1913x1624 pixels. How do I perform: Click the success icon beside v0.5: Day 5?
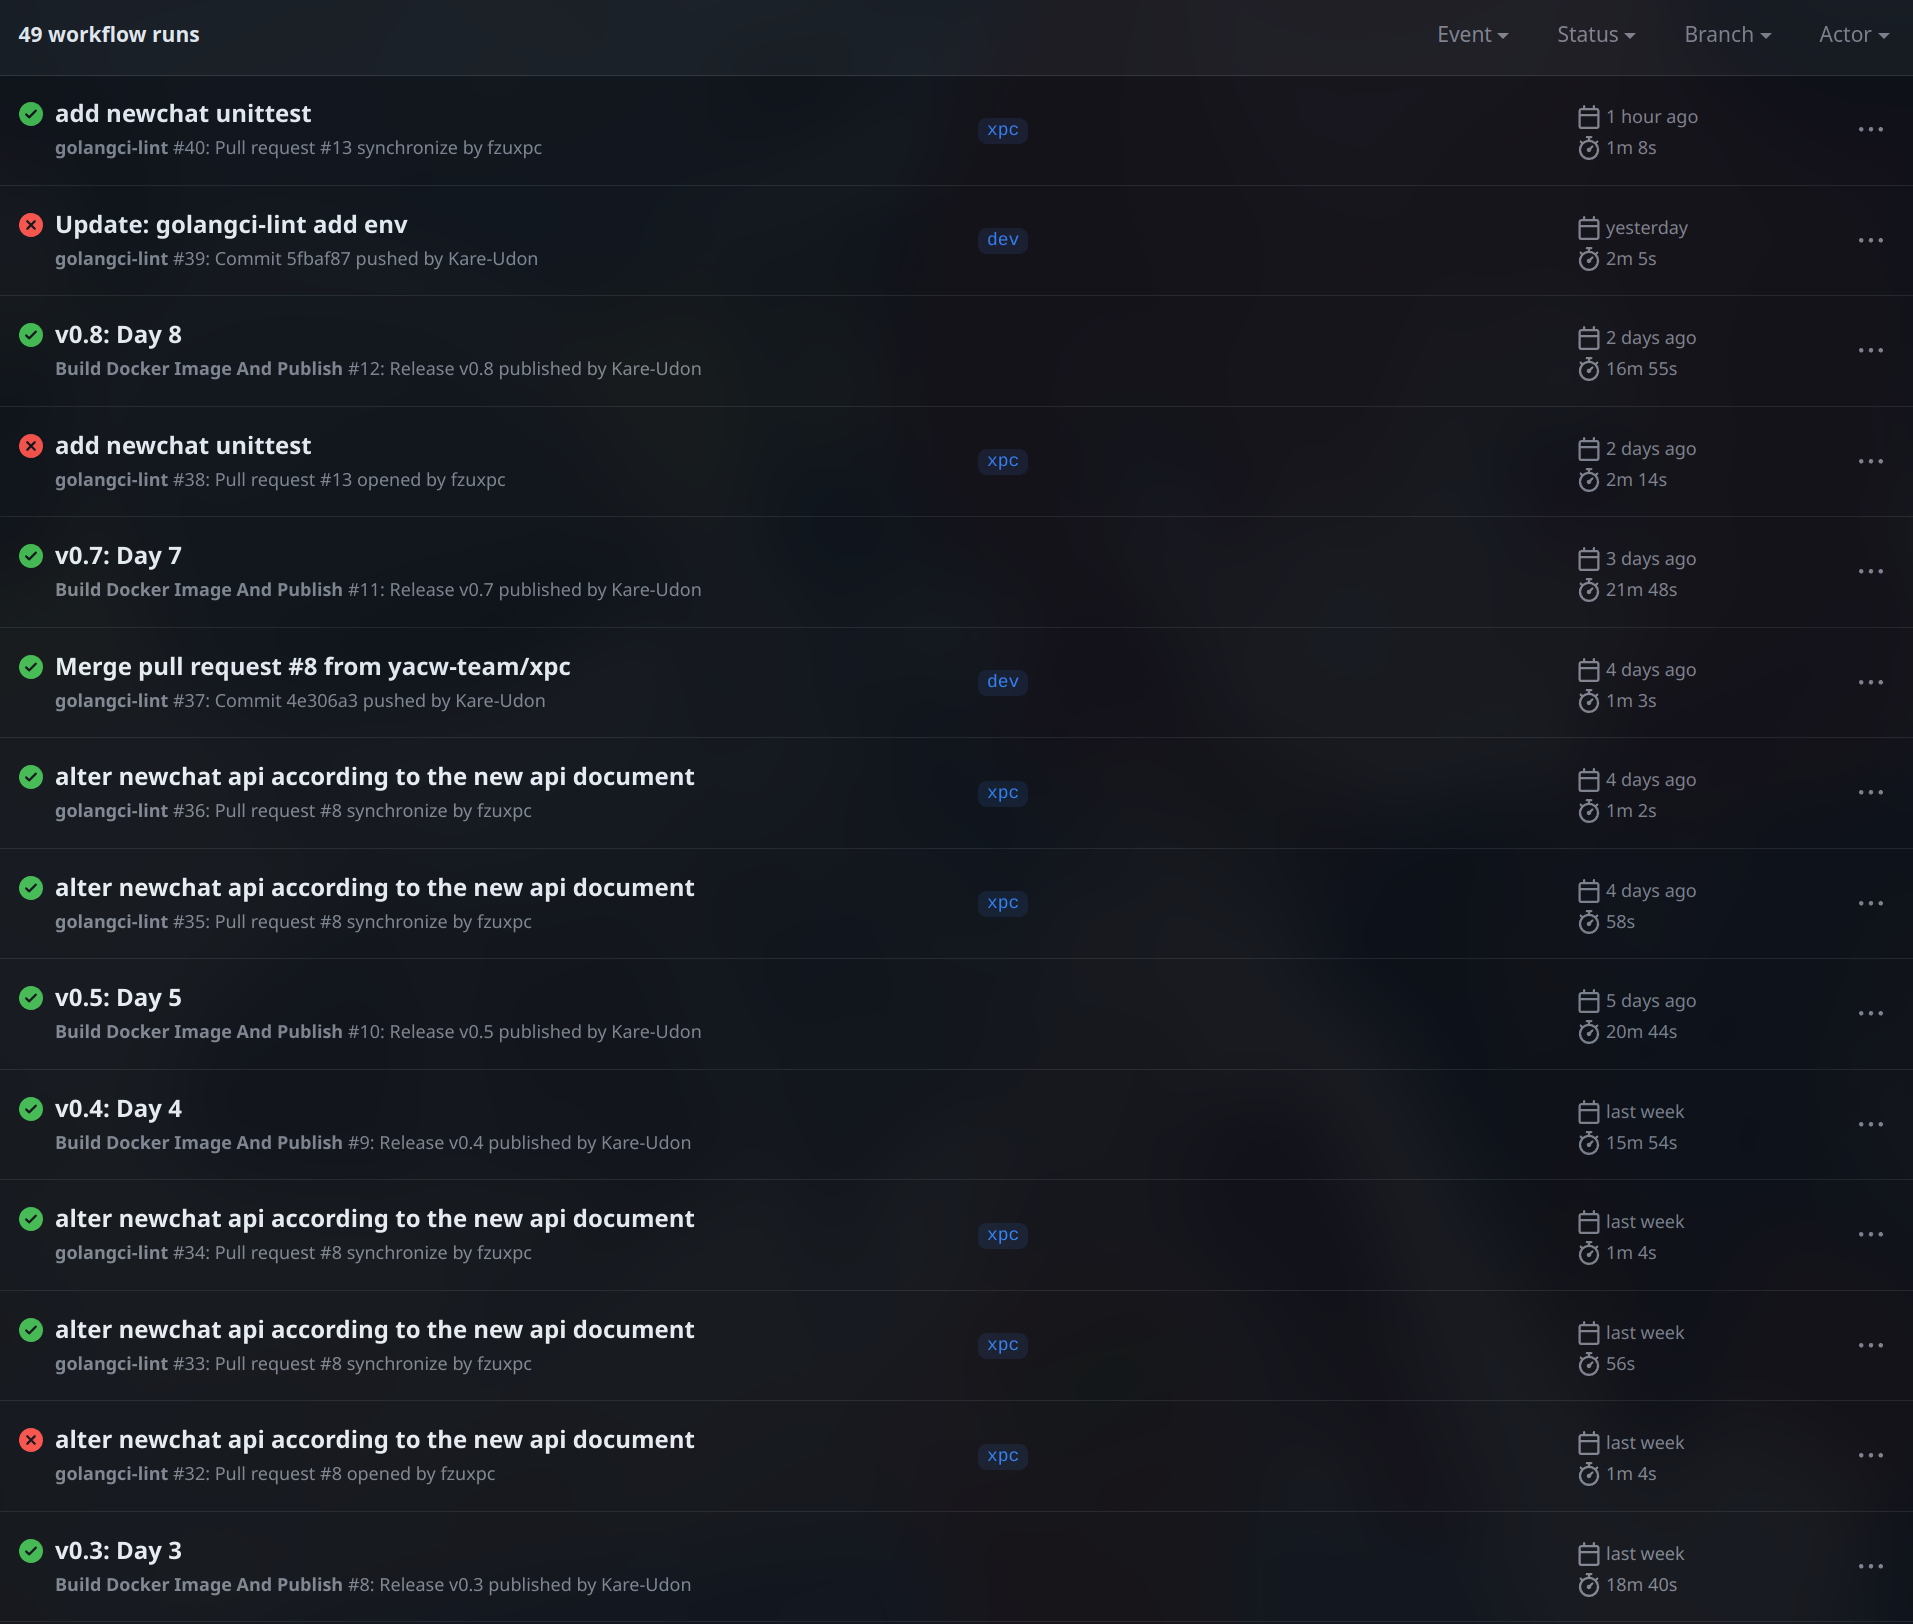(x=31, y=998)
